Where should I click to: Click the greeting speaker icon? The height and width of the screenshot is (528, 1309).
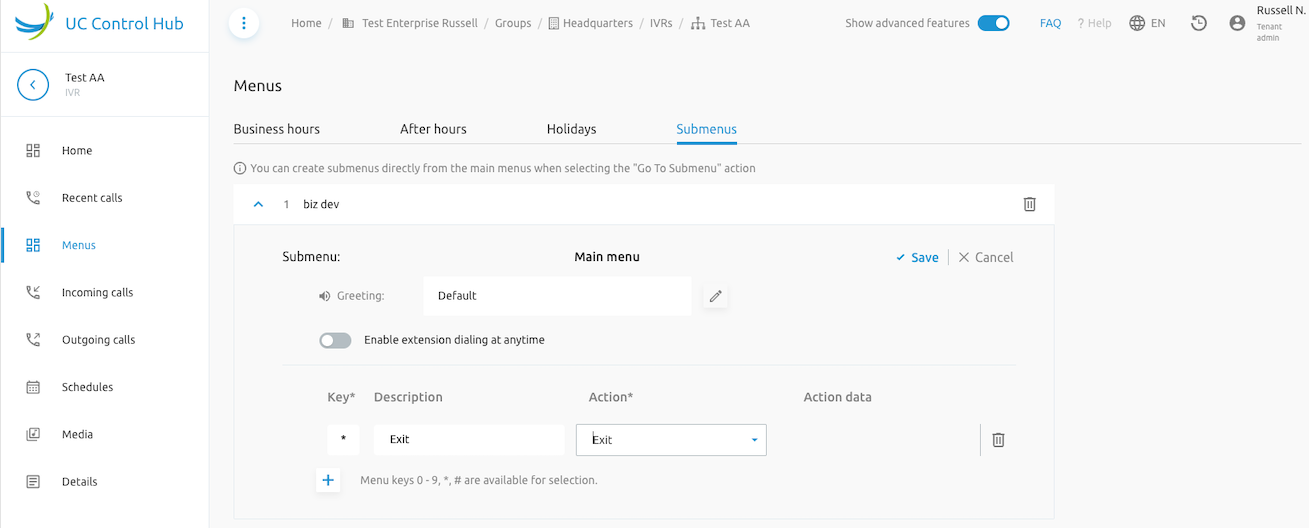click(x=324, y=296)
